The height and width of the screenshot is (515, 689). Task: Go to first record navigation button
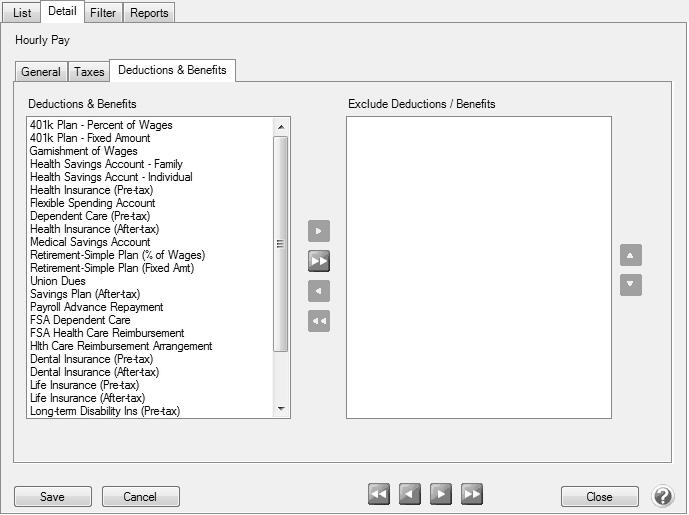[x=379, y=495]
